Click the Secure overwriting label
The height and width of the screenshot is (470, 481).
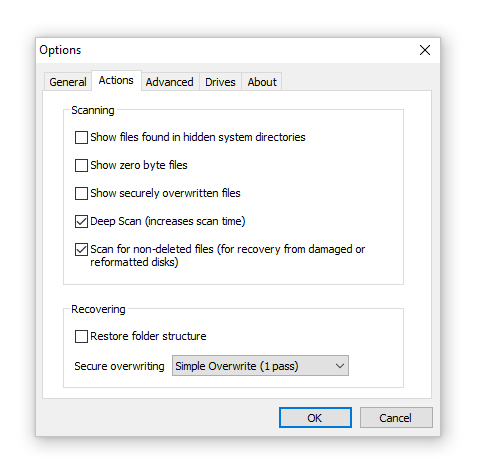click(x=119, y=366)
